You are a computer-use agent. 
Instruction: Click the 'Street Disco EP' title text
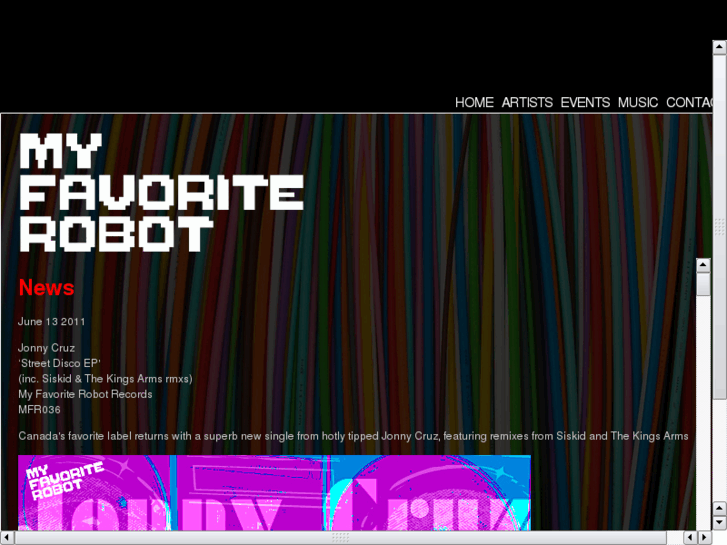pyautogui.click(x=59, y=363)
